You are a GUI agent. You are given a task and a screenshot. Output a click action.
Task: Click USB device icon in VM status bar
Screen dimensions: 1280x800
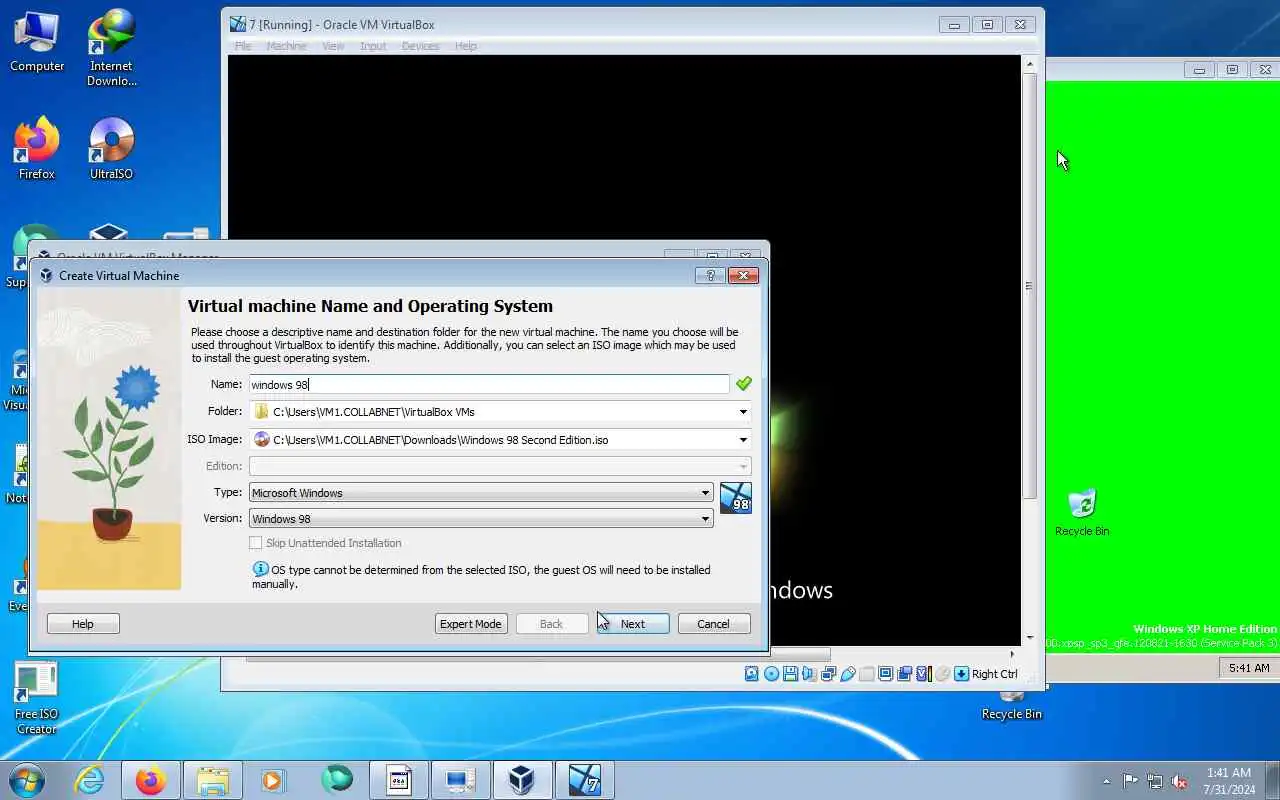[848, 674]
